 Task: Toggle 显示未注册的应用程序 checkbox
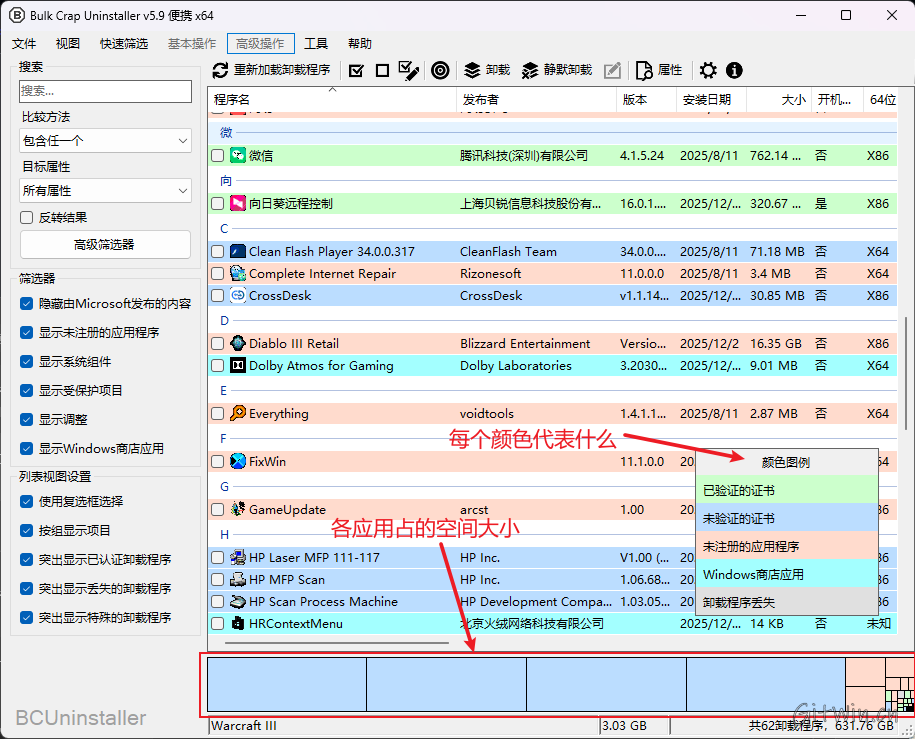[26, 333]
